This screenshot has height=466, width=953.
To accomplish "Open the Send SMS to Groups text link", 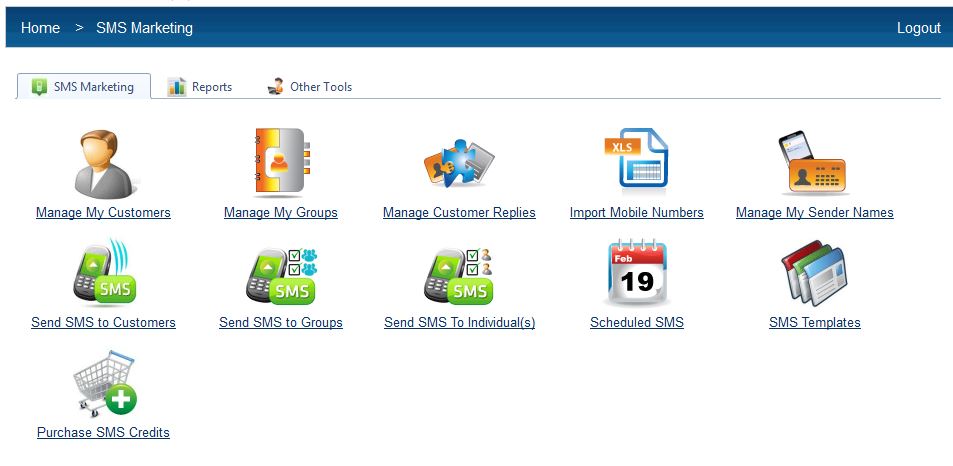I will point(281,323).
